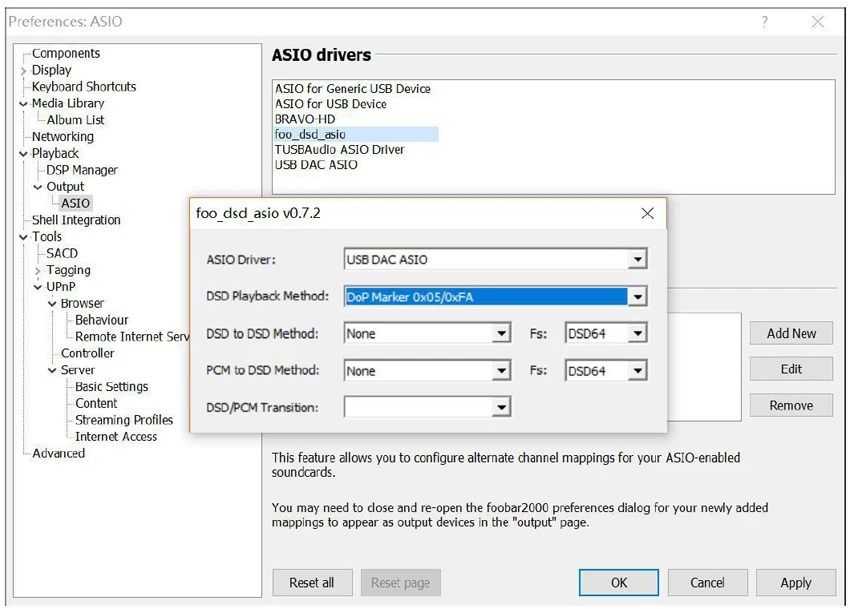The image size is (850, 609).
Task: Select Shell Integration in the tree
Action: point(76,220)
